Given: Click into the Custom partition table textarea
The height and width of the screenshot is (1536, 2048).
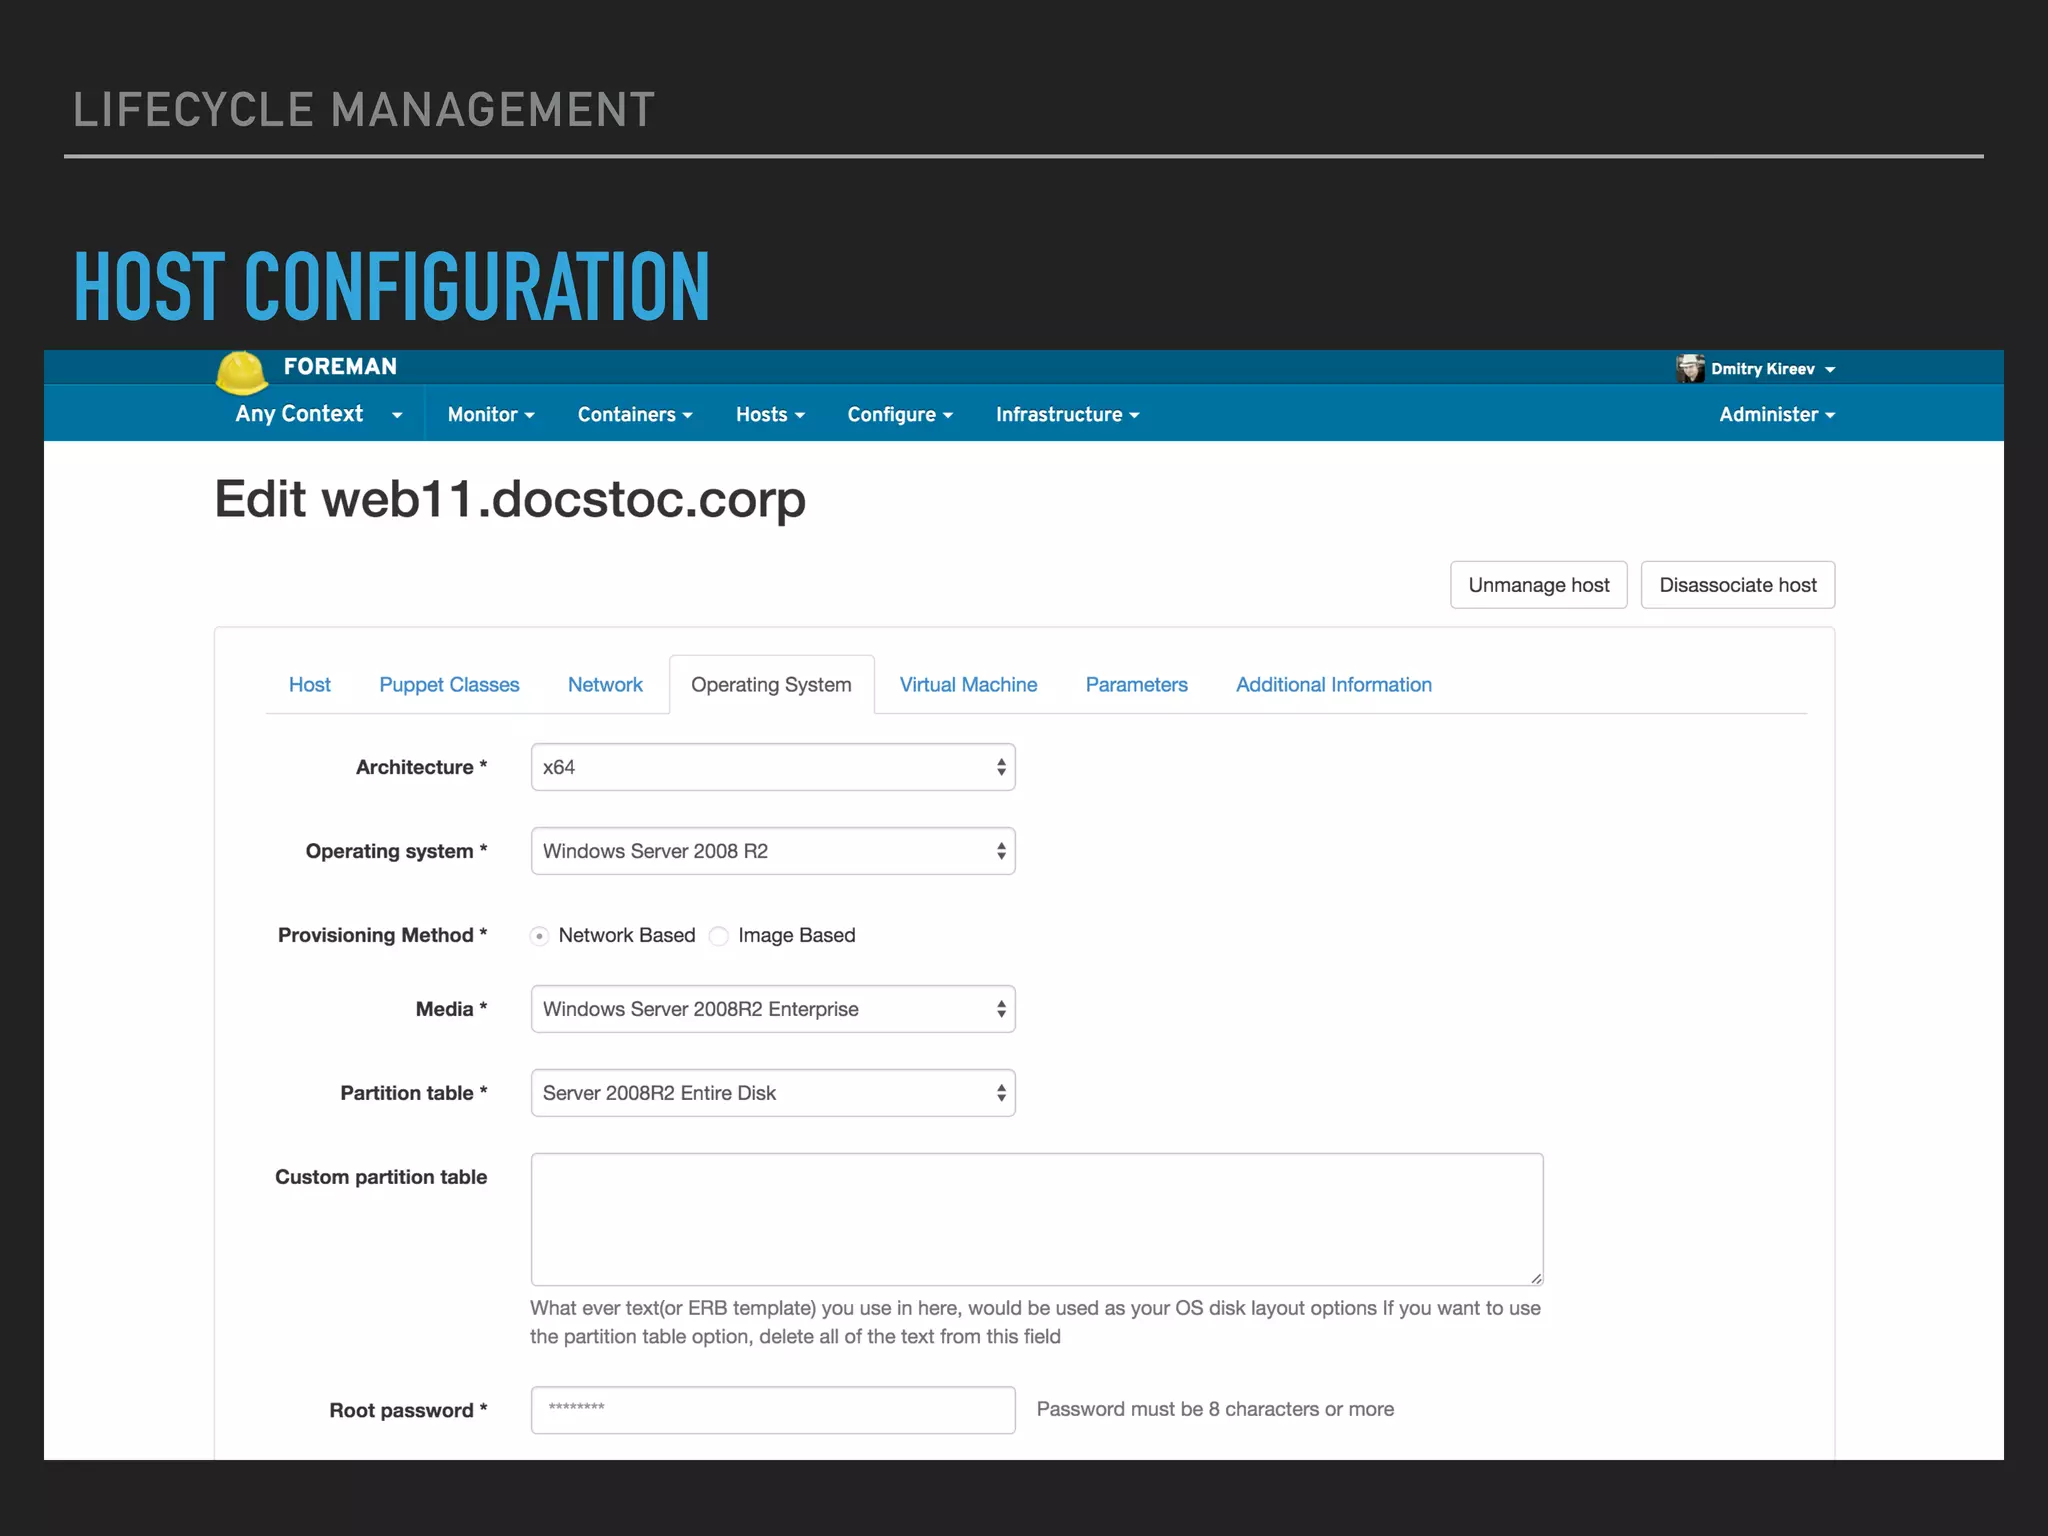Looking at the screenshot, I should [1037, 1219].
